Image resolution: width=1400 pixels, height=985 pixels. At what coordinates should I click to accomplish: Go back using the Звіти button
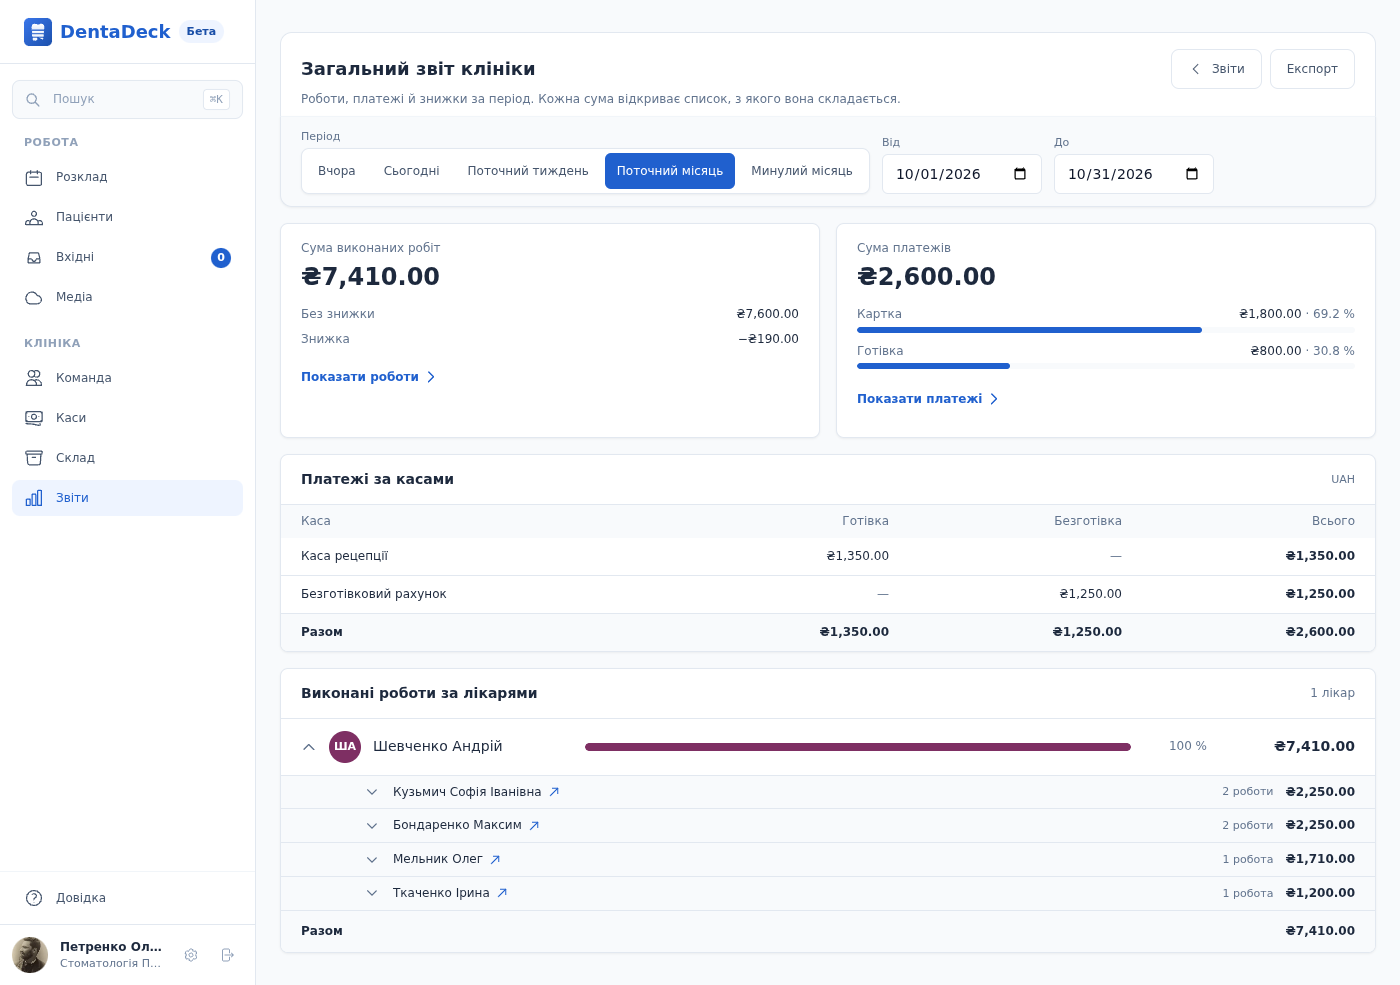coord(1216,69)
